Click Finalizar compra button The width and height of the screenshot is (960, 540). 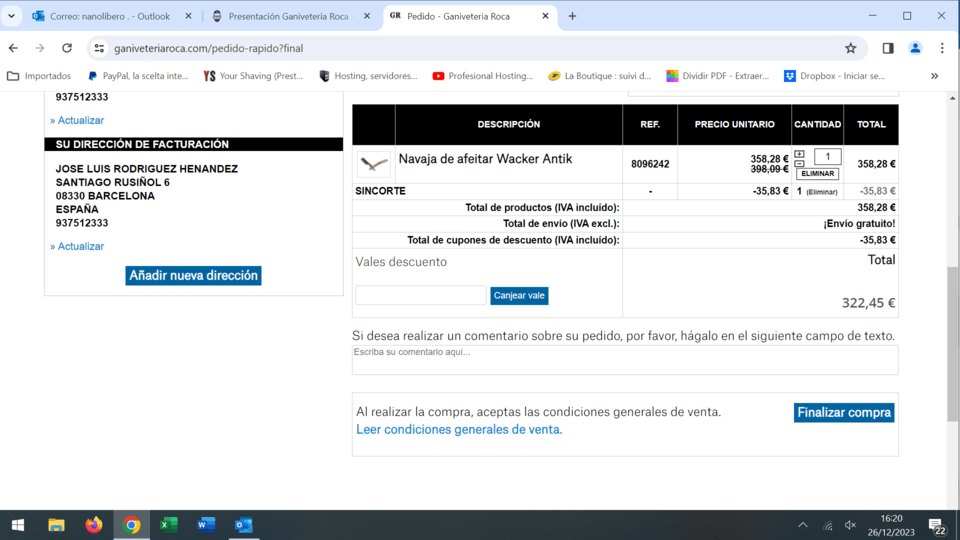tap(843, 412)
